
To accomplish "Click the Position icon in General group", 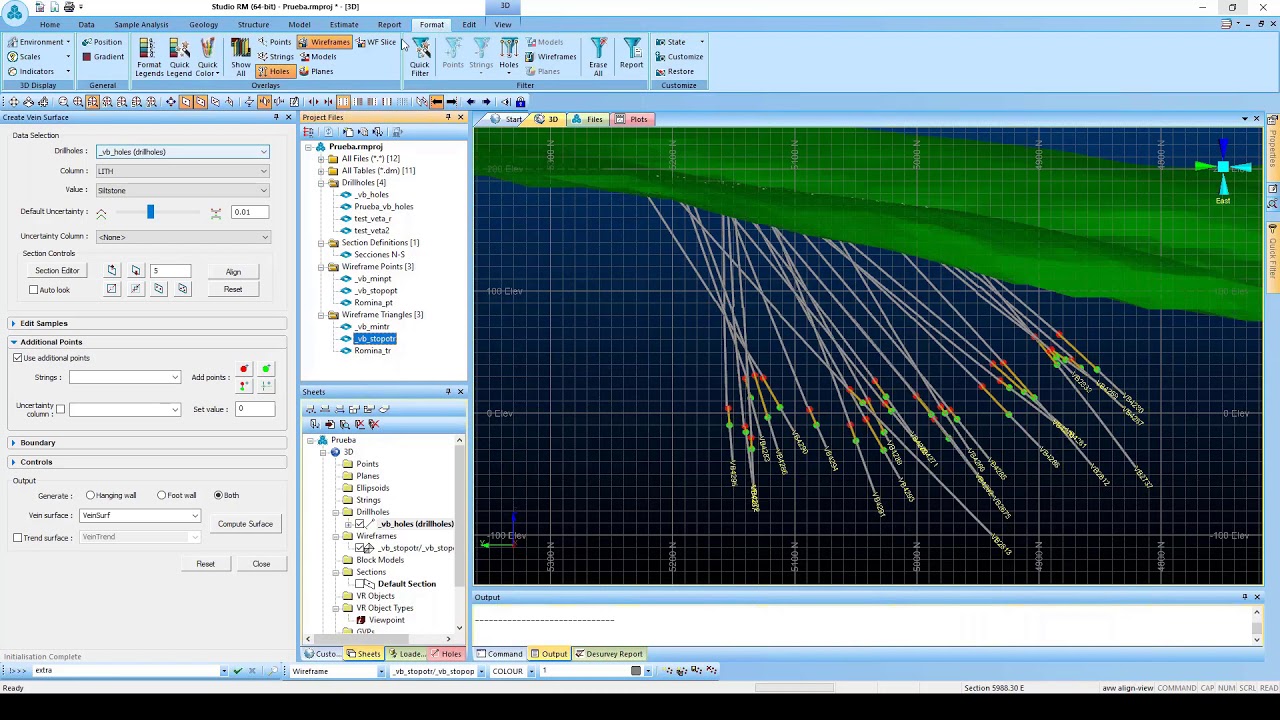I will point(102,42).
